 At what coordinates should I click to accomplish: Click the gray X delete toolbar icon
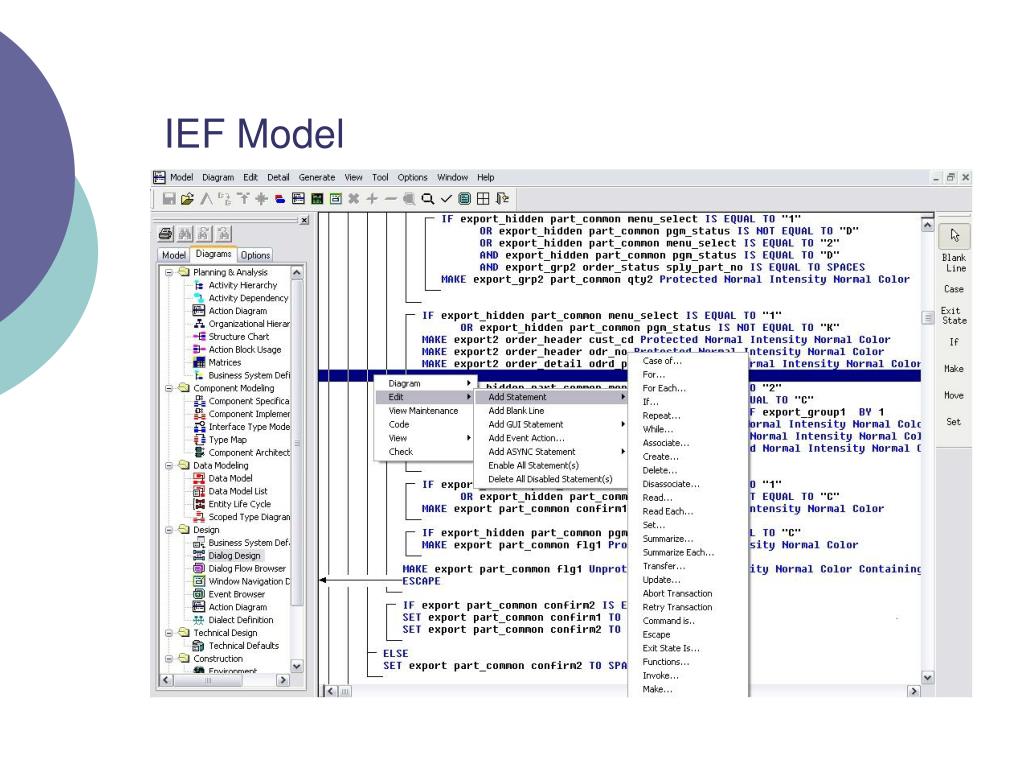pyautogui.click(x=354, y=199)
